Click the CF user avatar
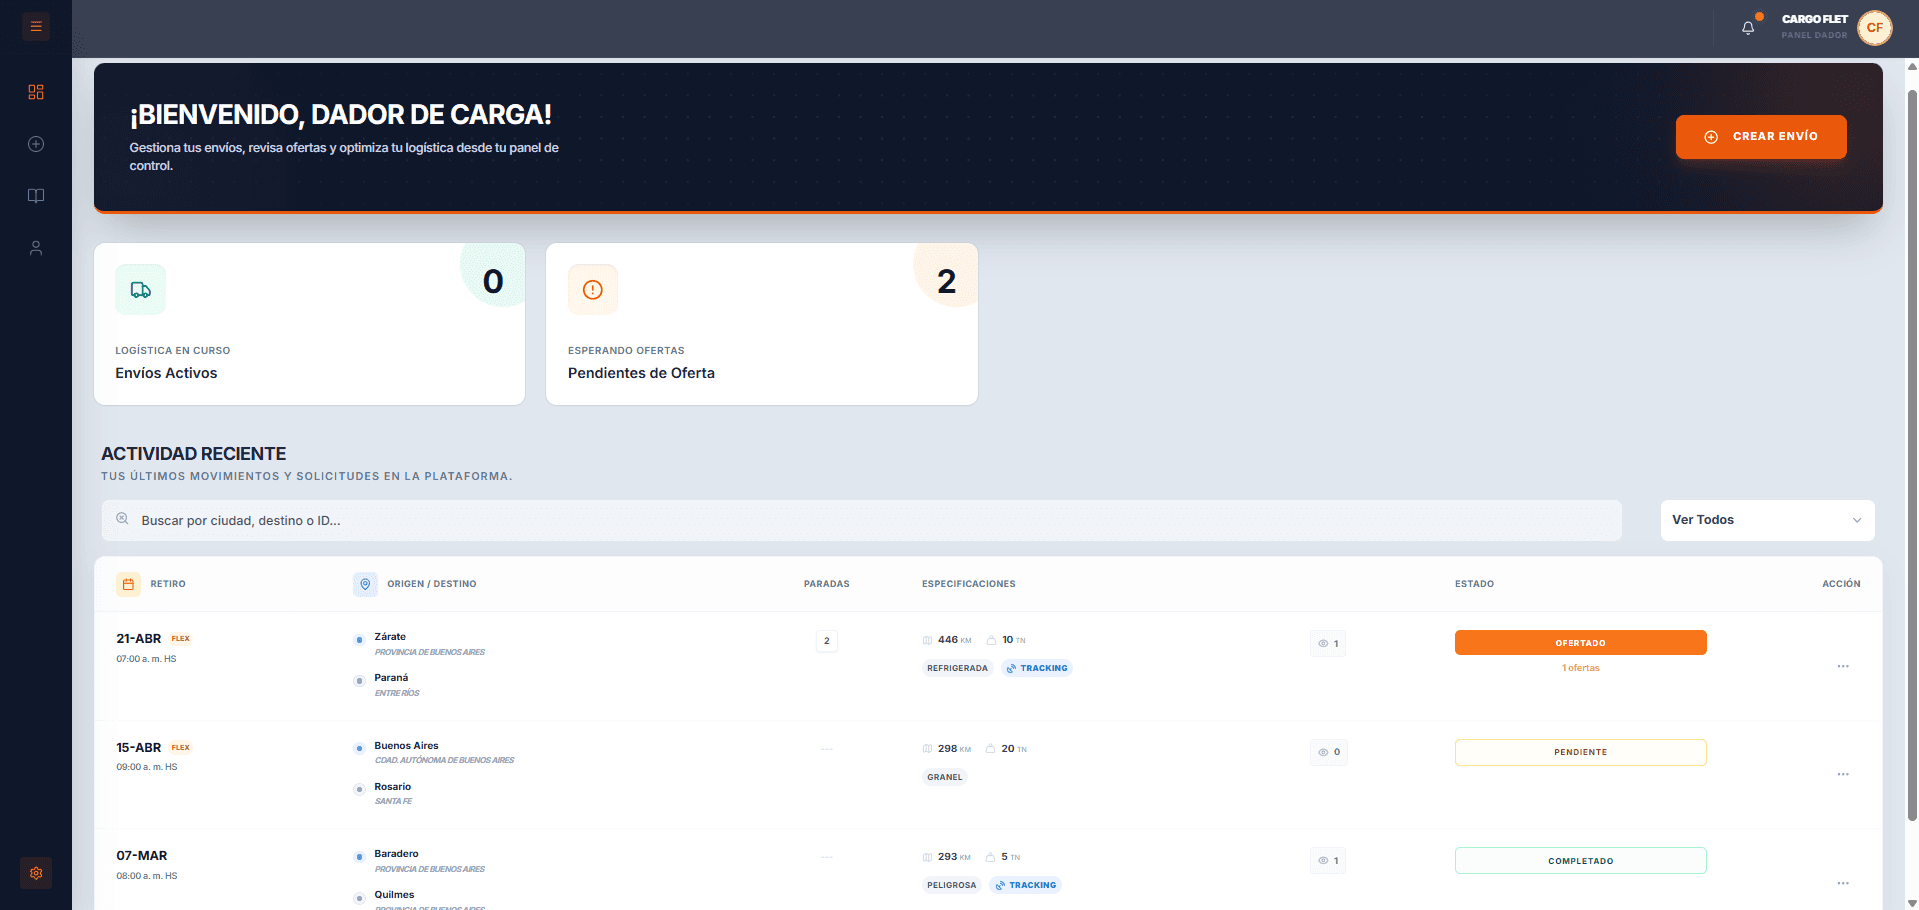This screenshot has height=910, width=1919. (x=1874, y=28)
